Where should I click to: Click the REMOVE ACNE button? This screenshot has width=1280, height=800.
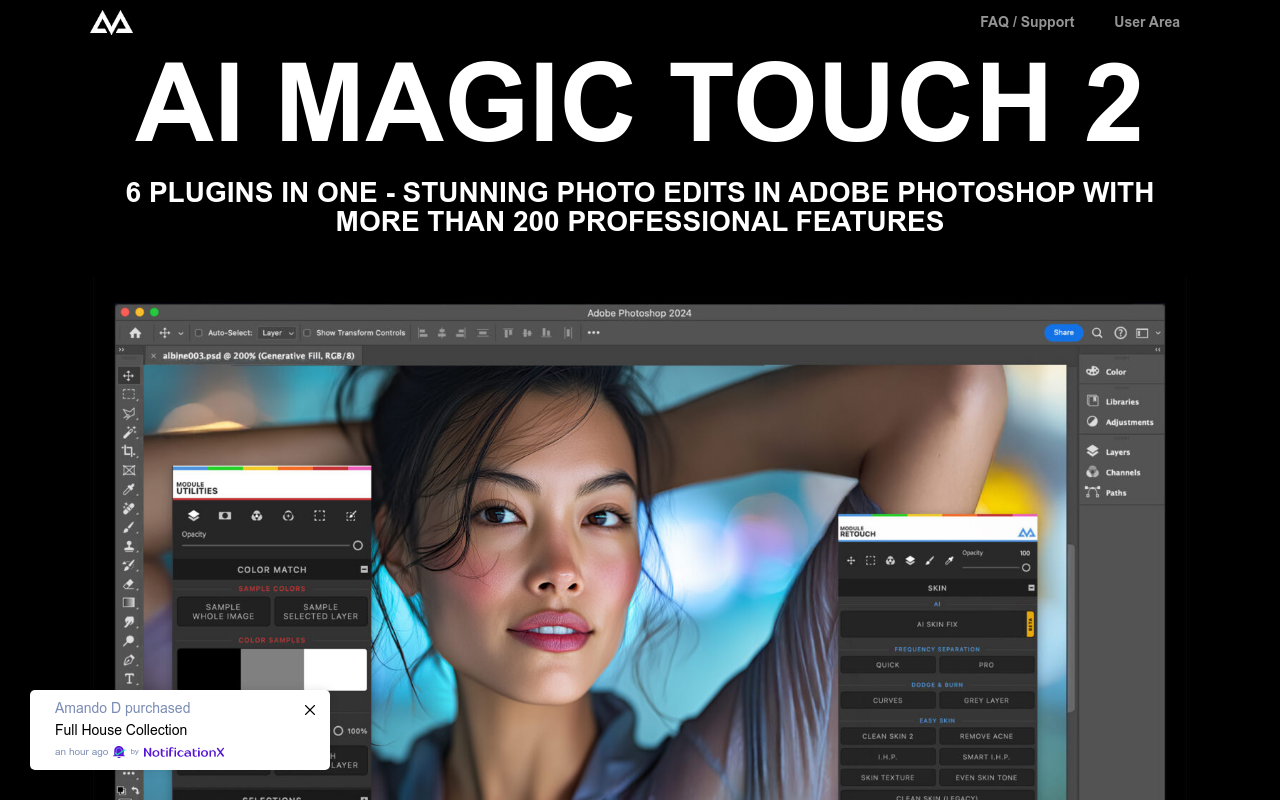[987, 736]
